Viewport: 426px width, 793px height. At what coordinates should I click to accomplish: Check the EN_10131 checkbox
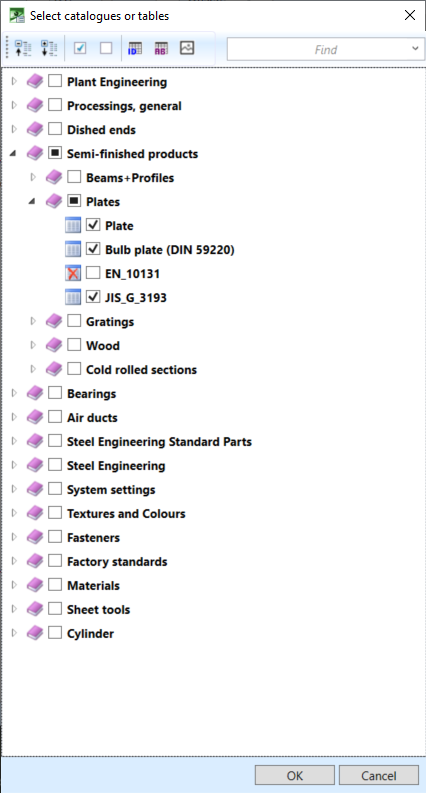coord(93,273)
